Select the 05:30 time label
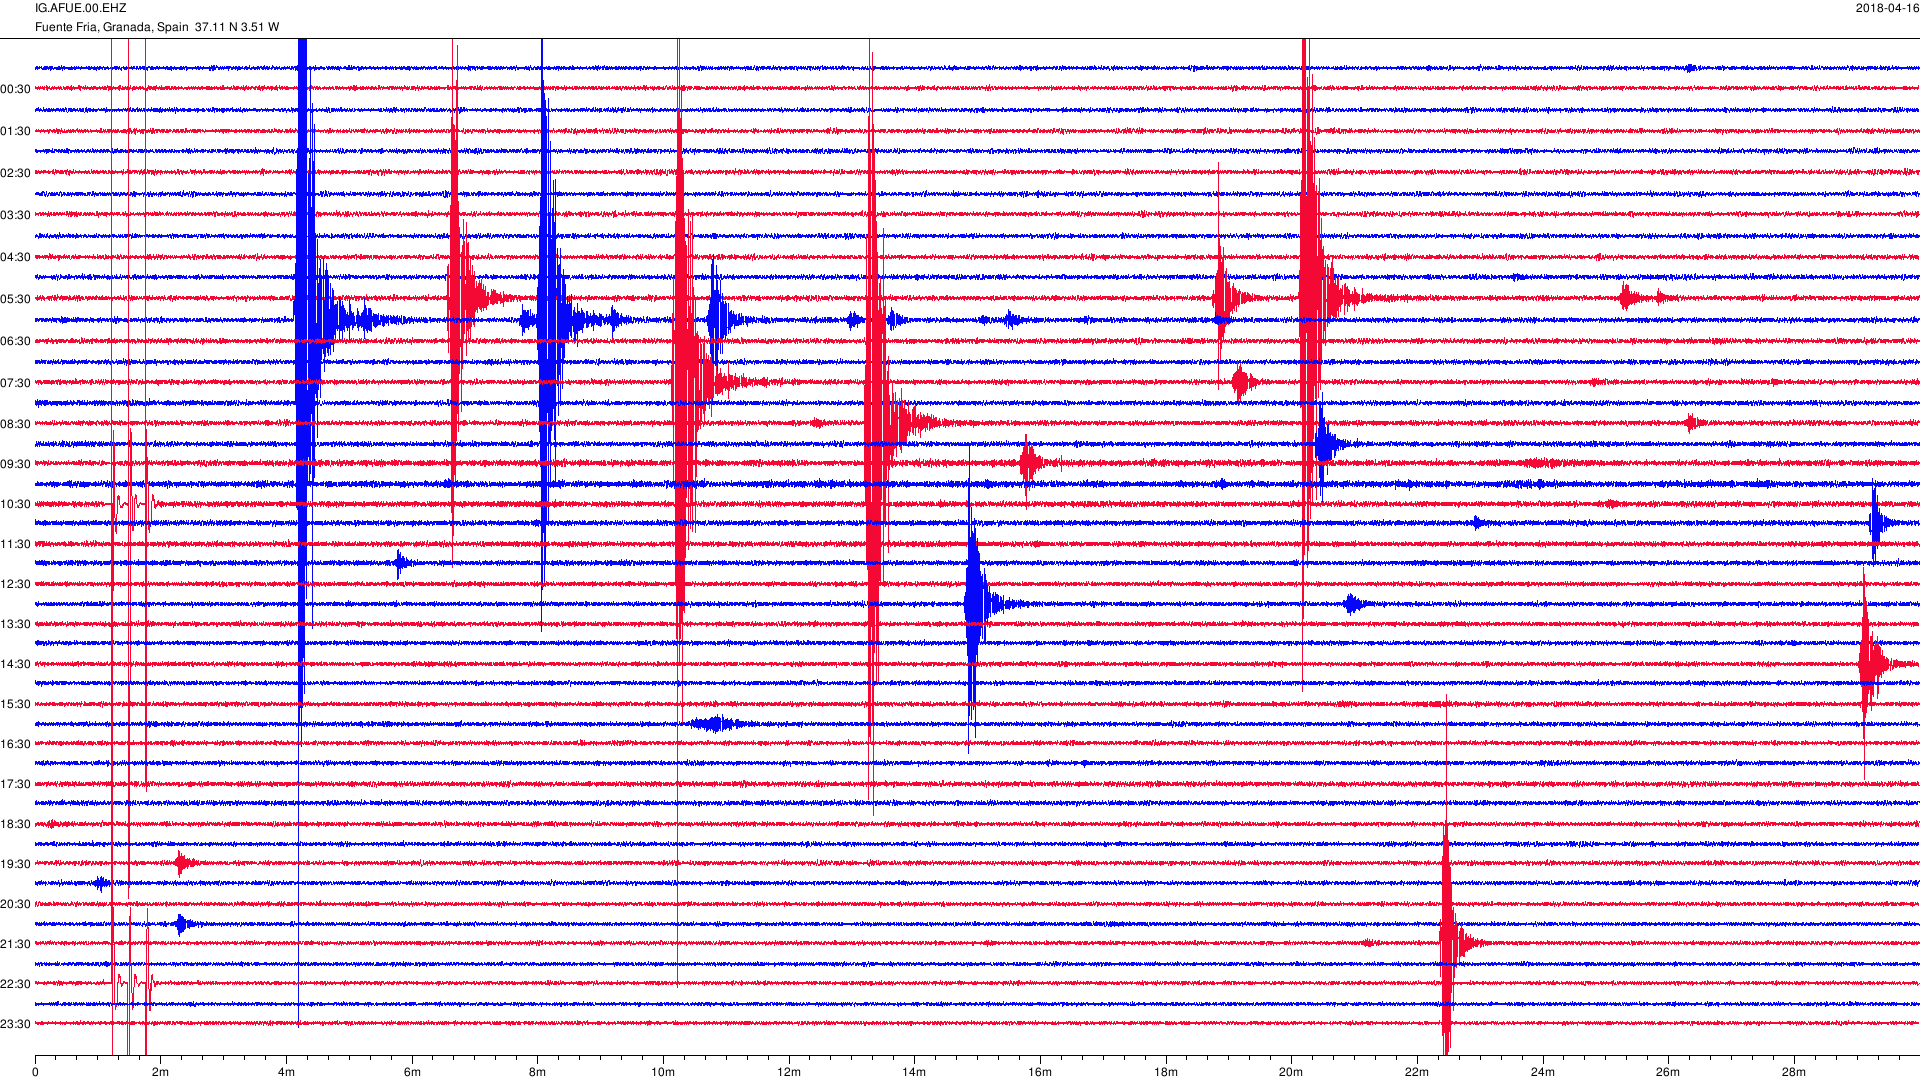Screen dimensions: 1920x1080 pos(15,299)
